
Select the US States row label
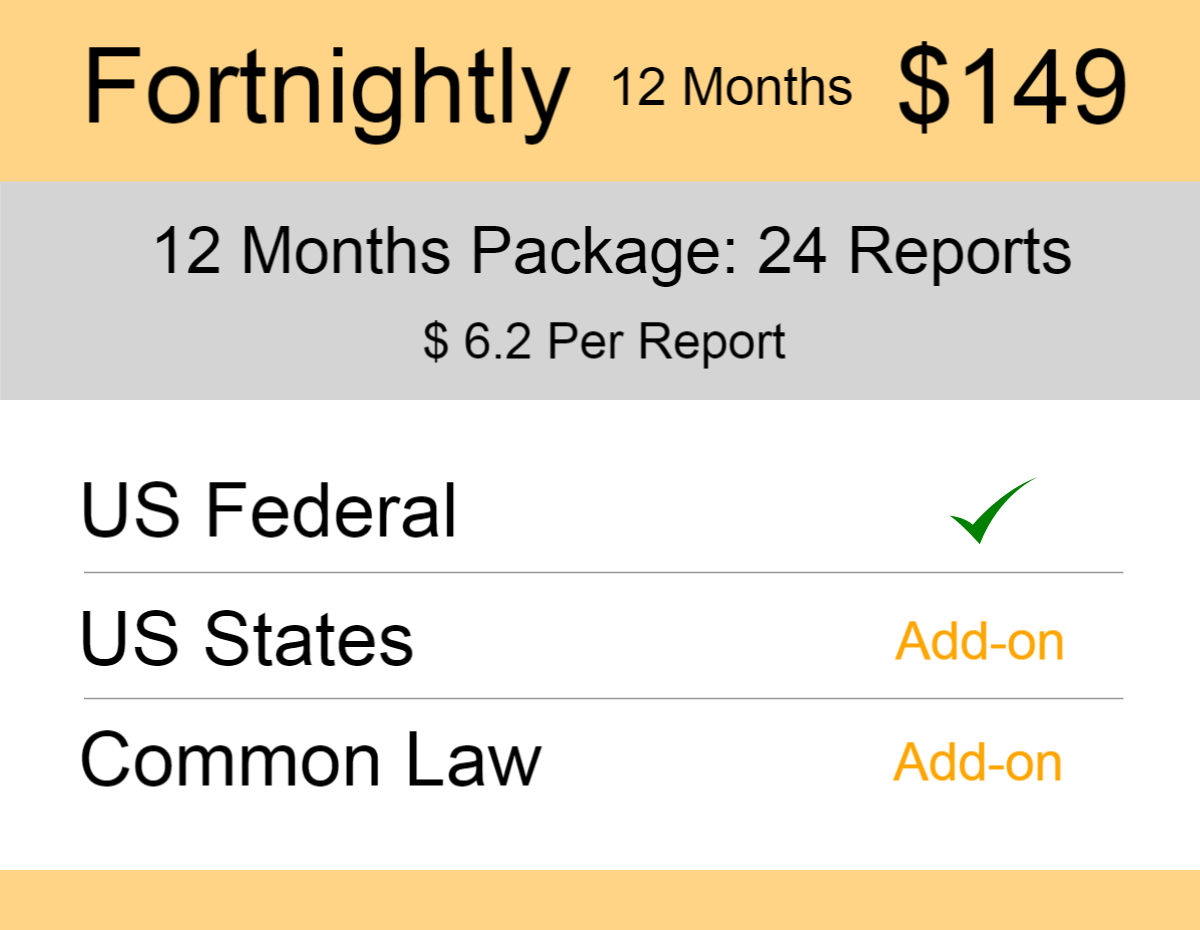click(x=246, y=640)
